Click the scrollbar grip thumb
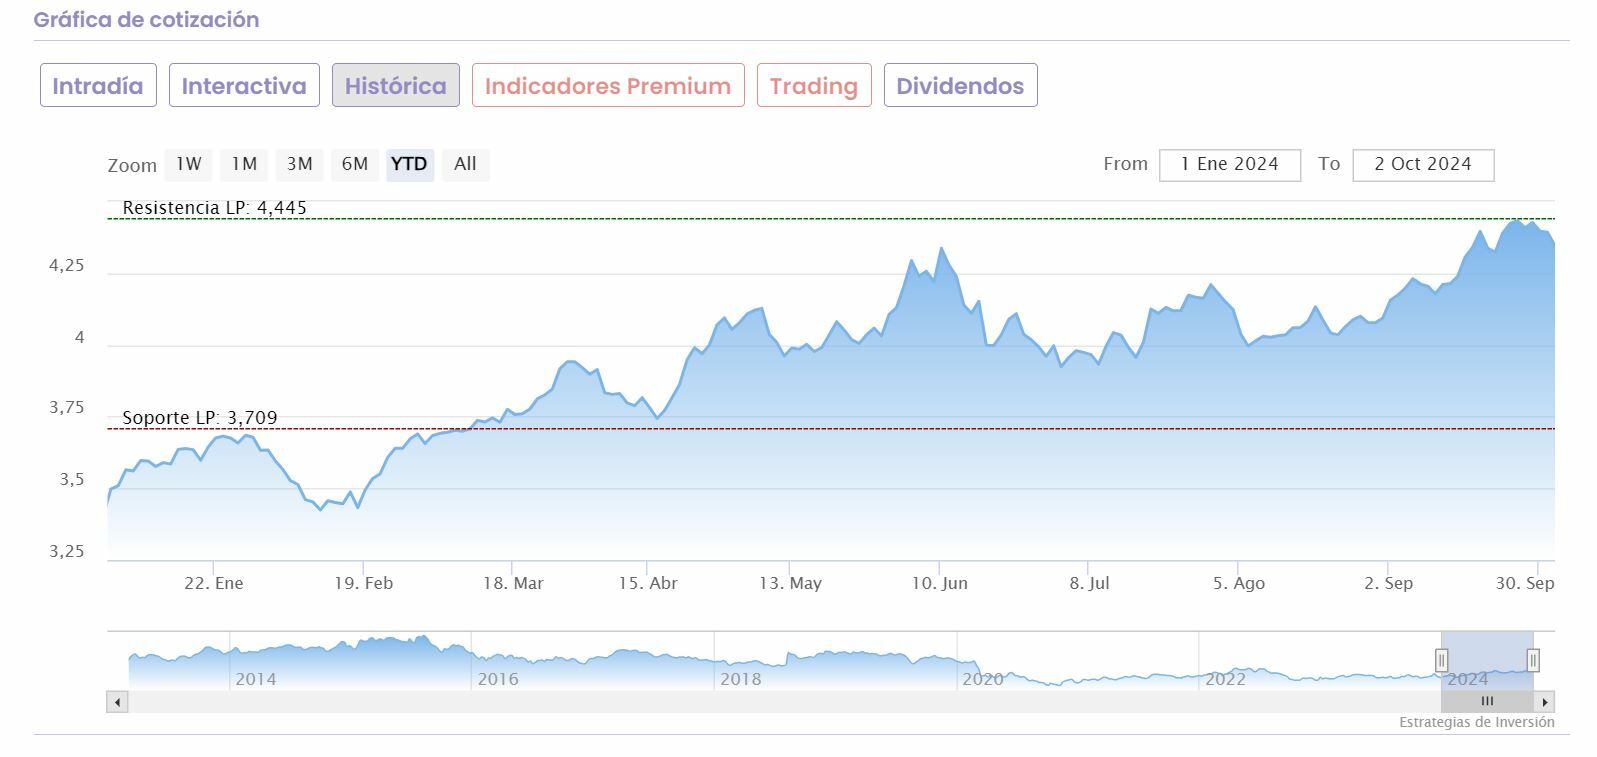The image size is (1597, 757). (1487, 702)
